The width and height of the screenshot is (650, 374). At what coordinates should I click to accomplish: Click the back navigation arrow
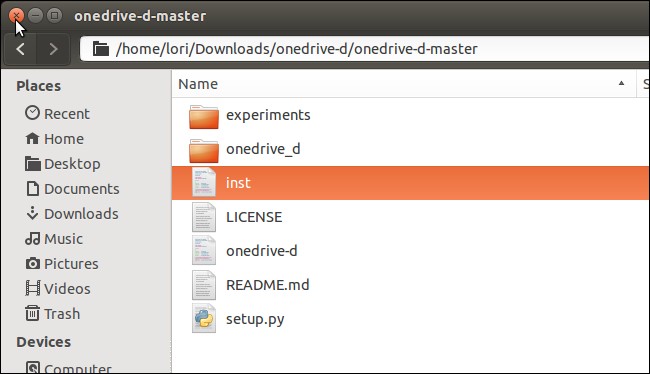click(x=20, y=49)
